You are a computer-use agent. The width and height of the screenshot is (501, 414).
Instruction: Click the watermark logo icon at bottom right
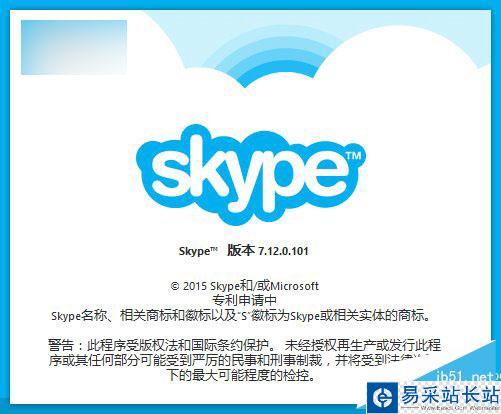coord(383,397)
